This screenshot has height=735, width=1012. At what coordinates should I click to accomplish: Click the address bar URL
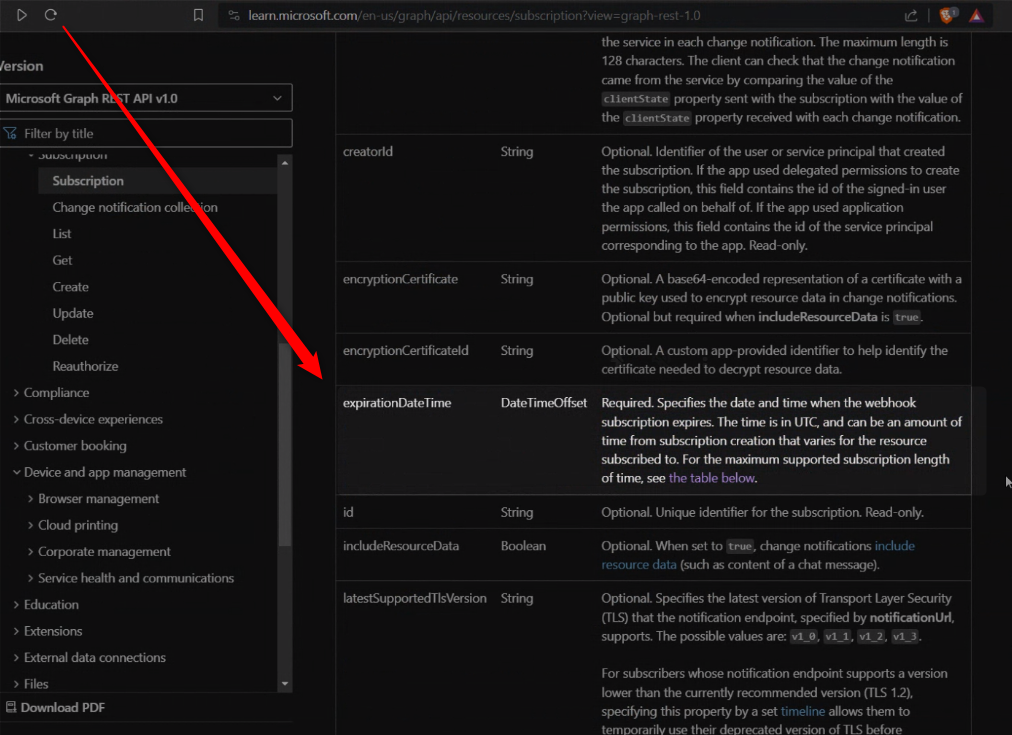click(474, 15)
